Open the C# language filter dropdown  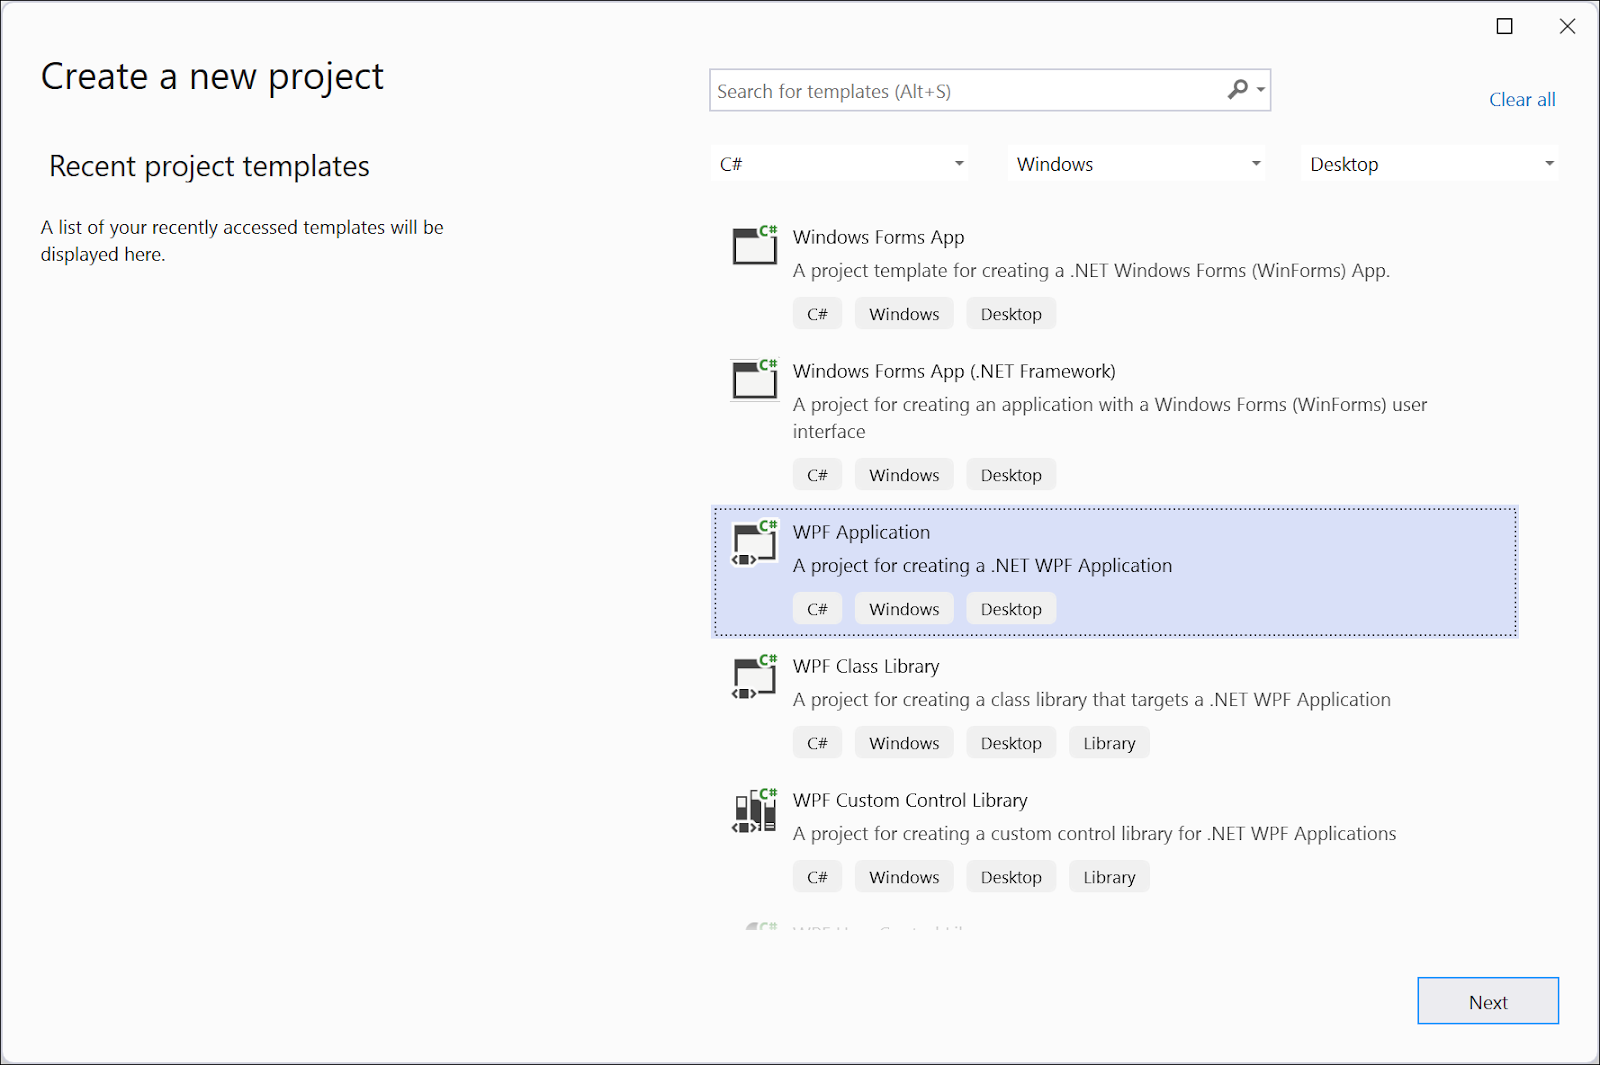pyautogui.click(x=838, y=163)
